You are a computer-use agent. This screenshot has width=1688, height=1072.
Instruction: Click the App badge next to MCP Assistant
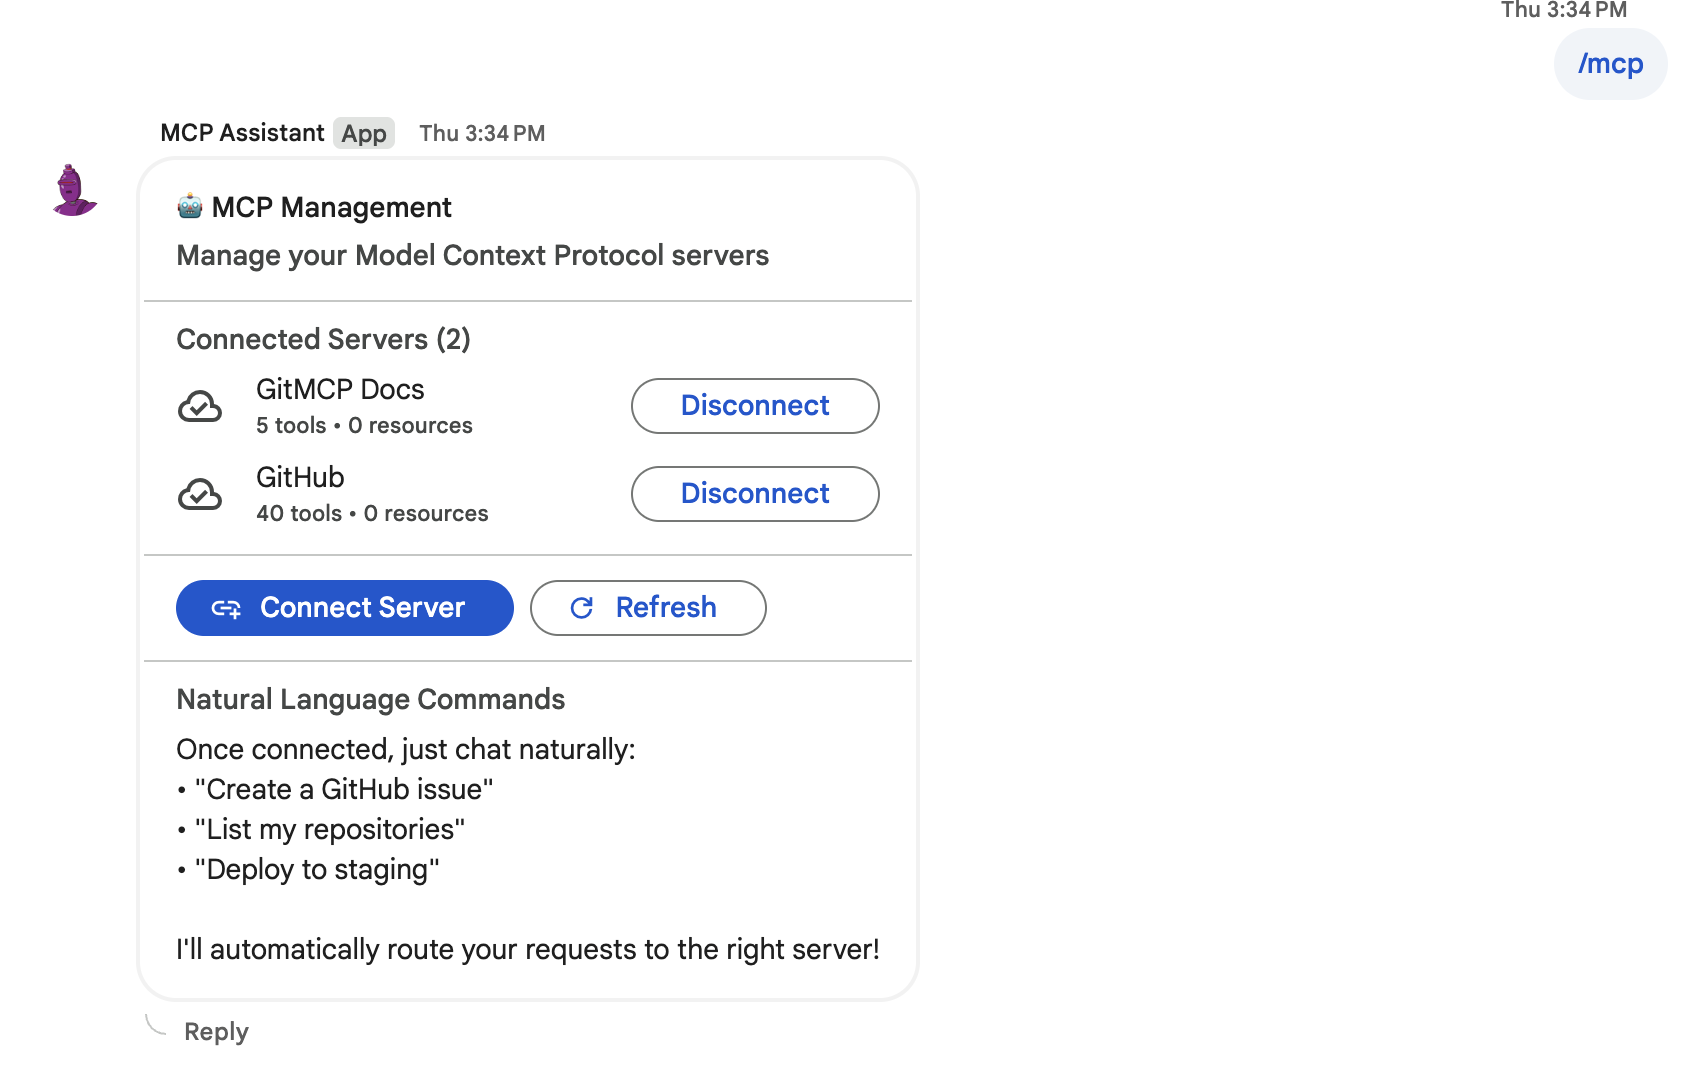364,133
